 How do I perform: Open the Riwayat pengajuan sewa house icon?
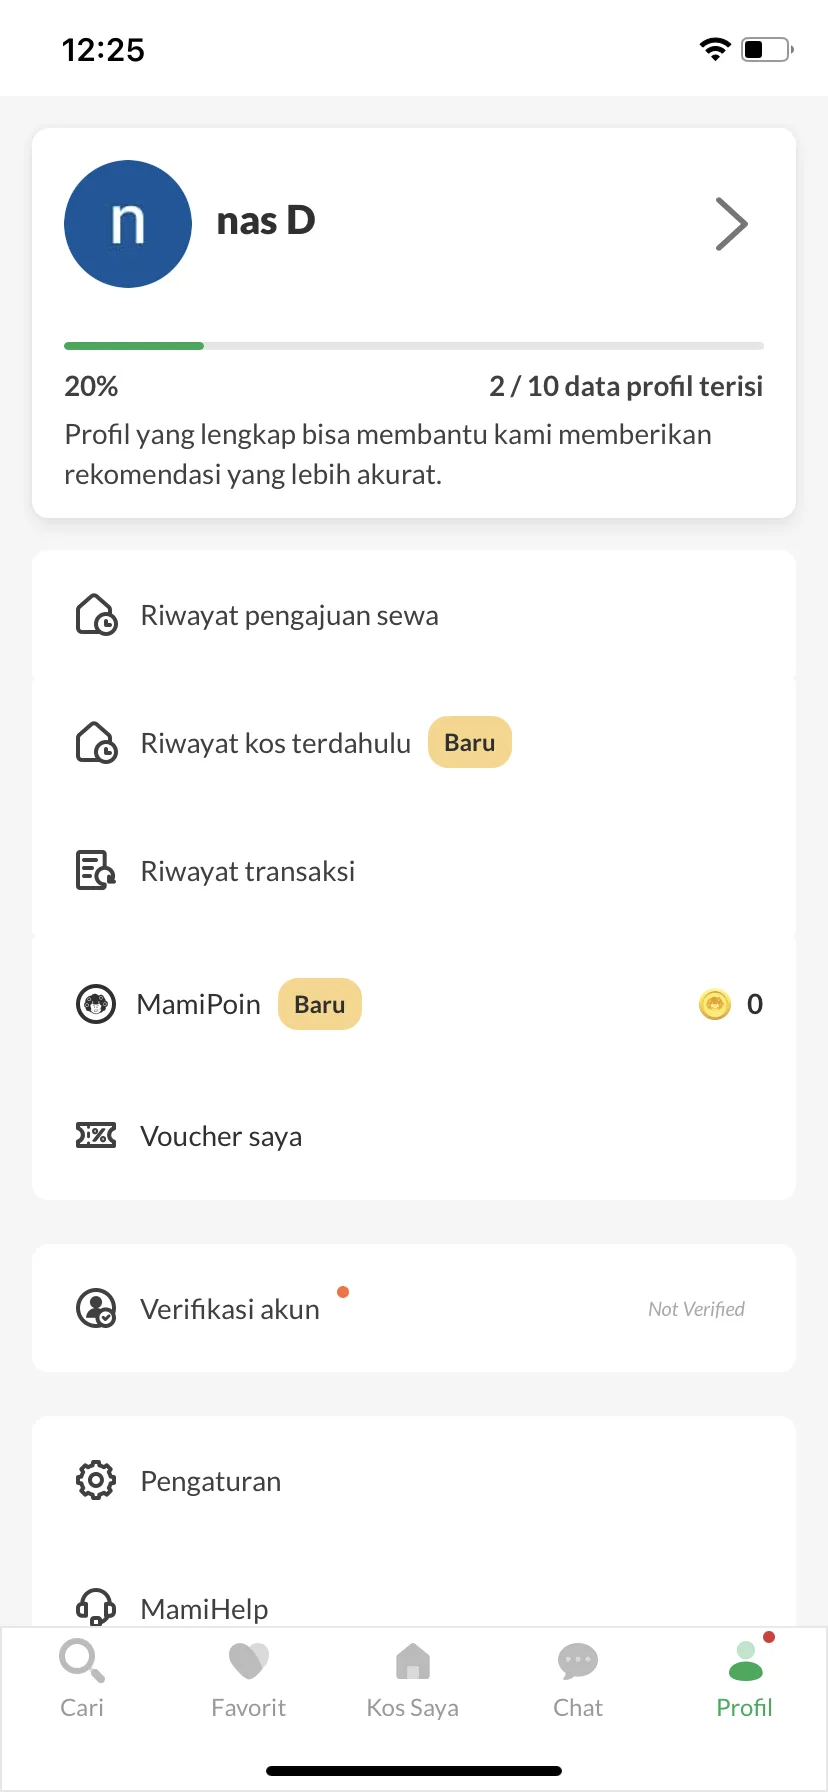pyautogui.click(x=96, y=615)
